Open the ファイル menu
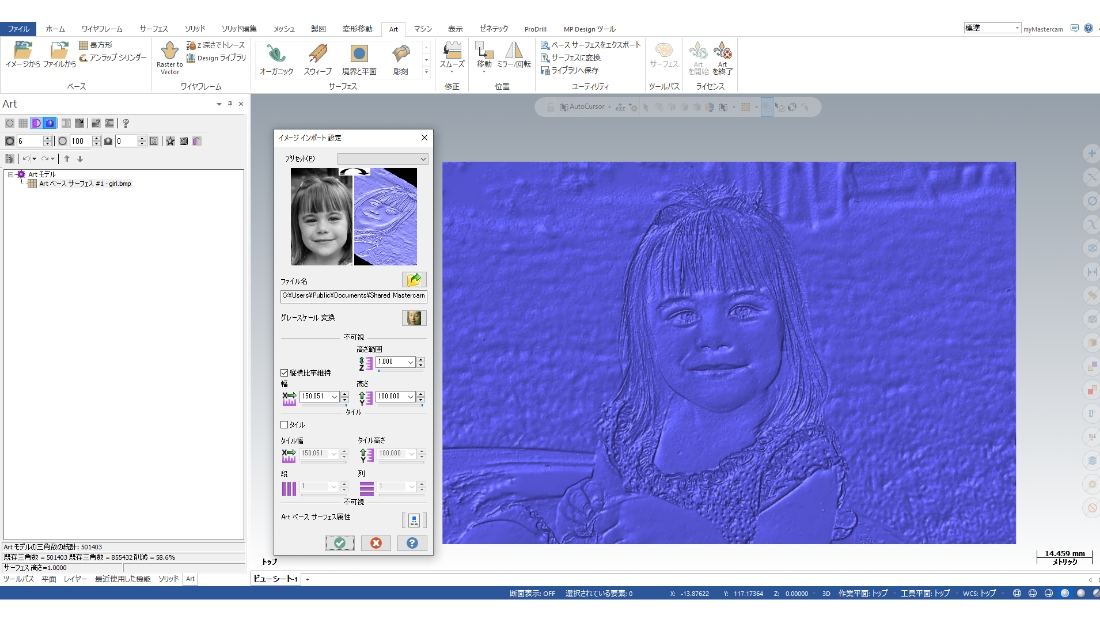This screenshot has width=1100, height=620. tap(18, 29)
